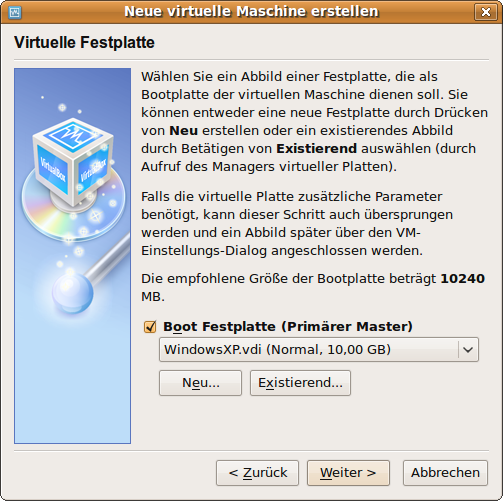The height and width of the screenshot is (501, 503).
Task: Proceed with the Weiter > button
Action: click(x=348, y=473)
